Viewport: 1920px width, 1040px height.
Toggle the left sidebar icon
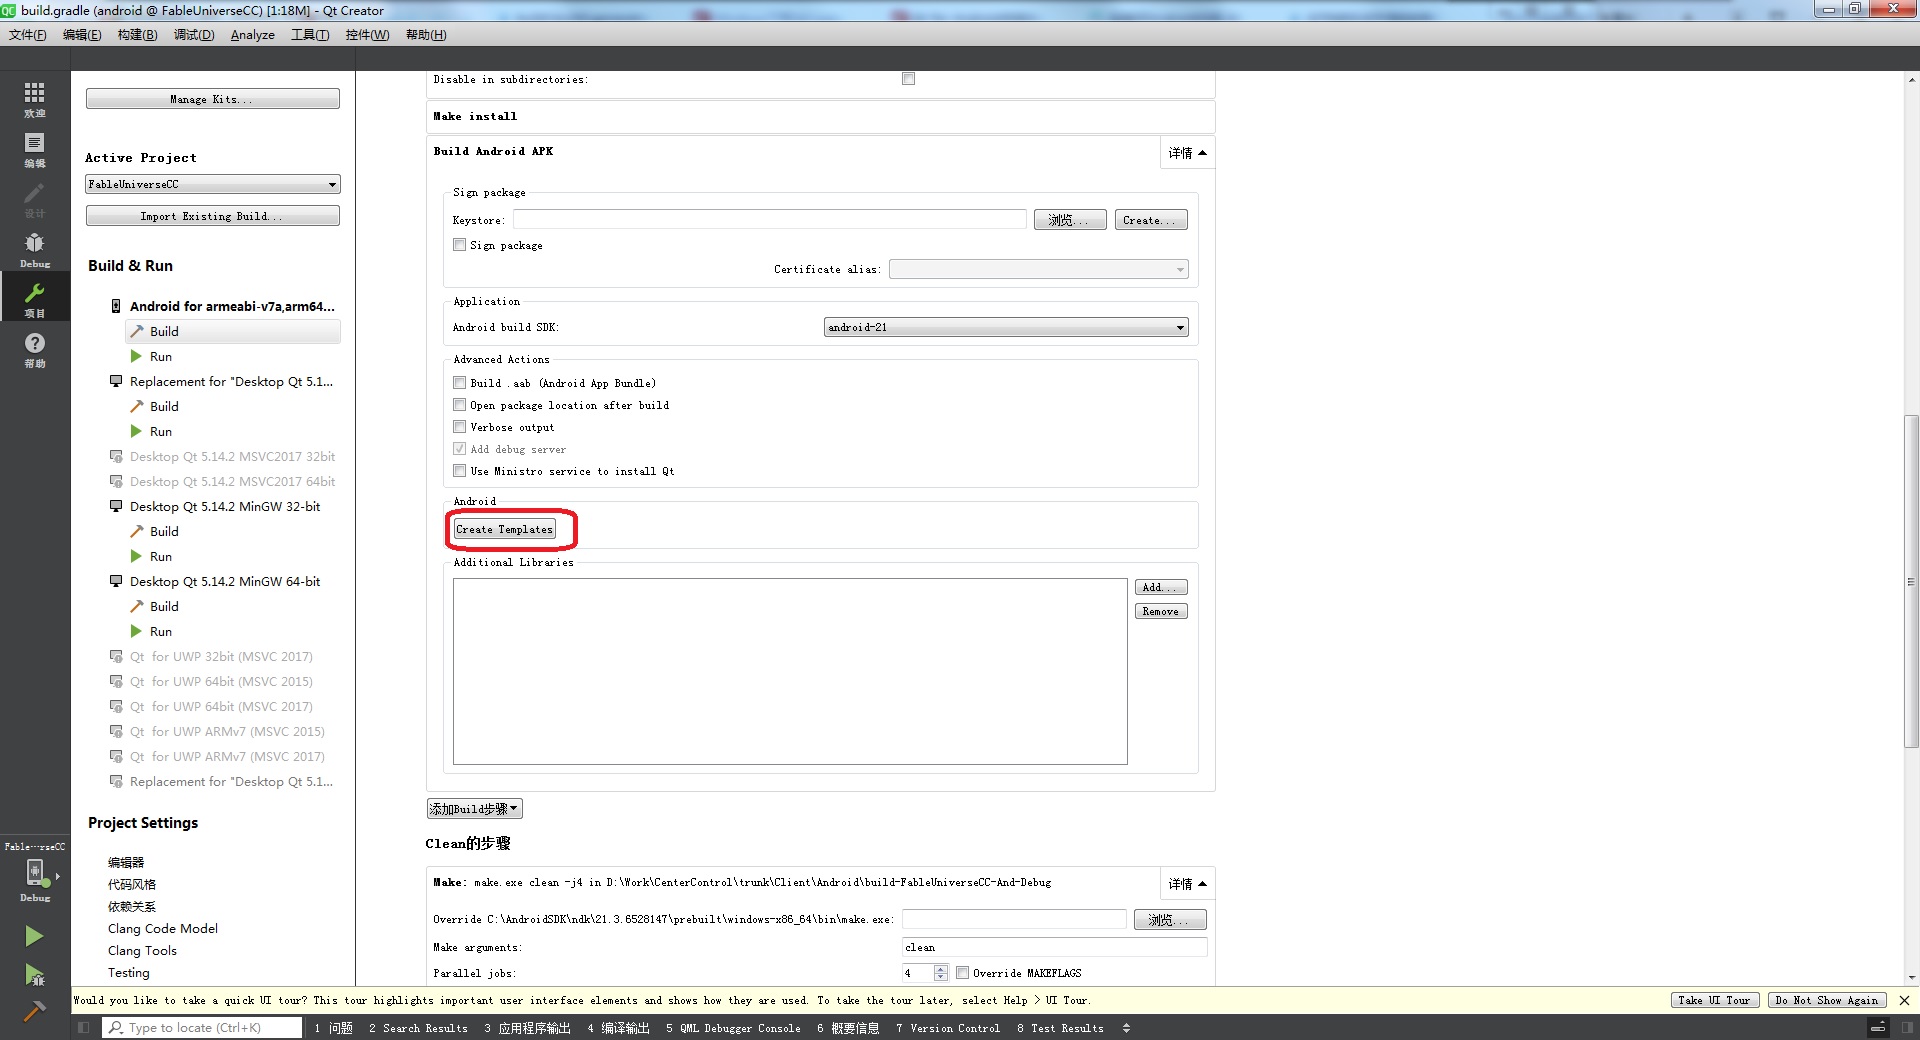84,1027
